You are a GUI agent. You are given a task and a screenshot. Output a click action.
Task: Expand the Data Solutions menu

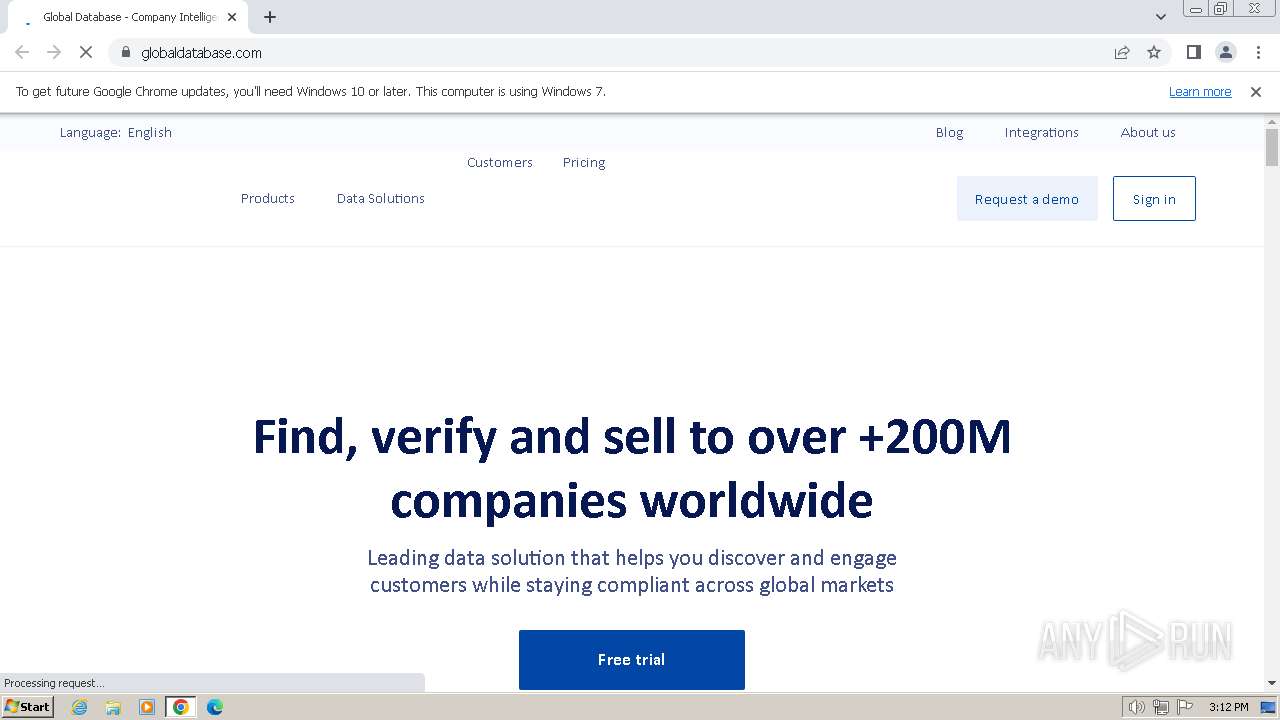coord(381,198)
